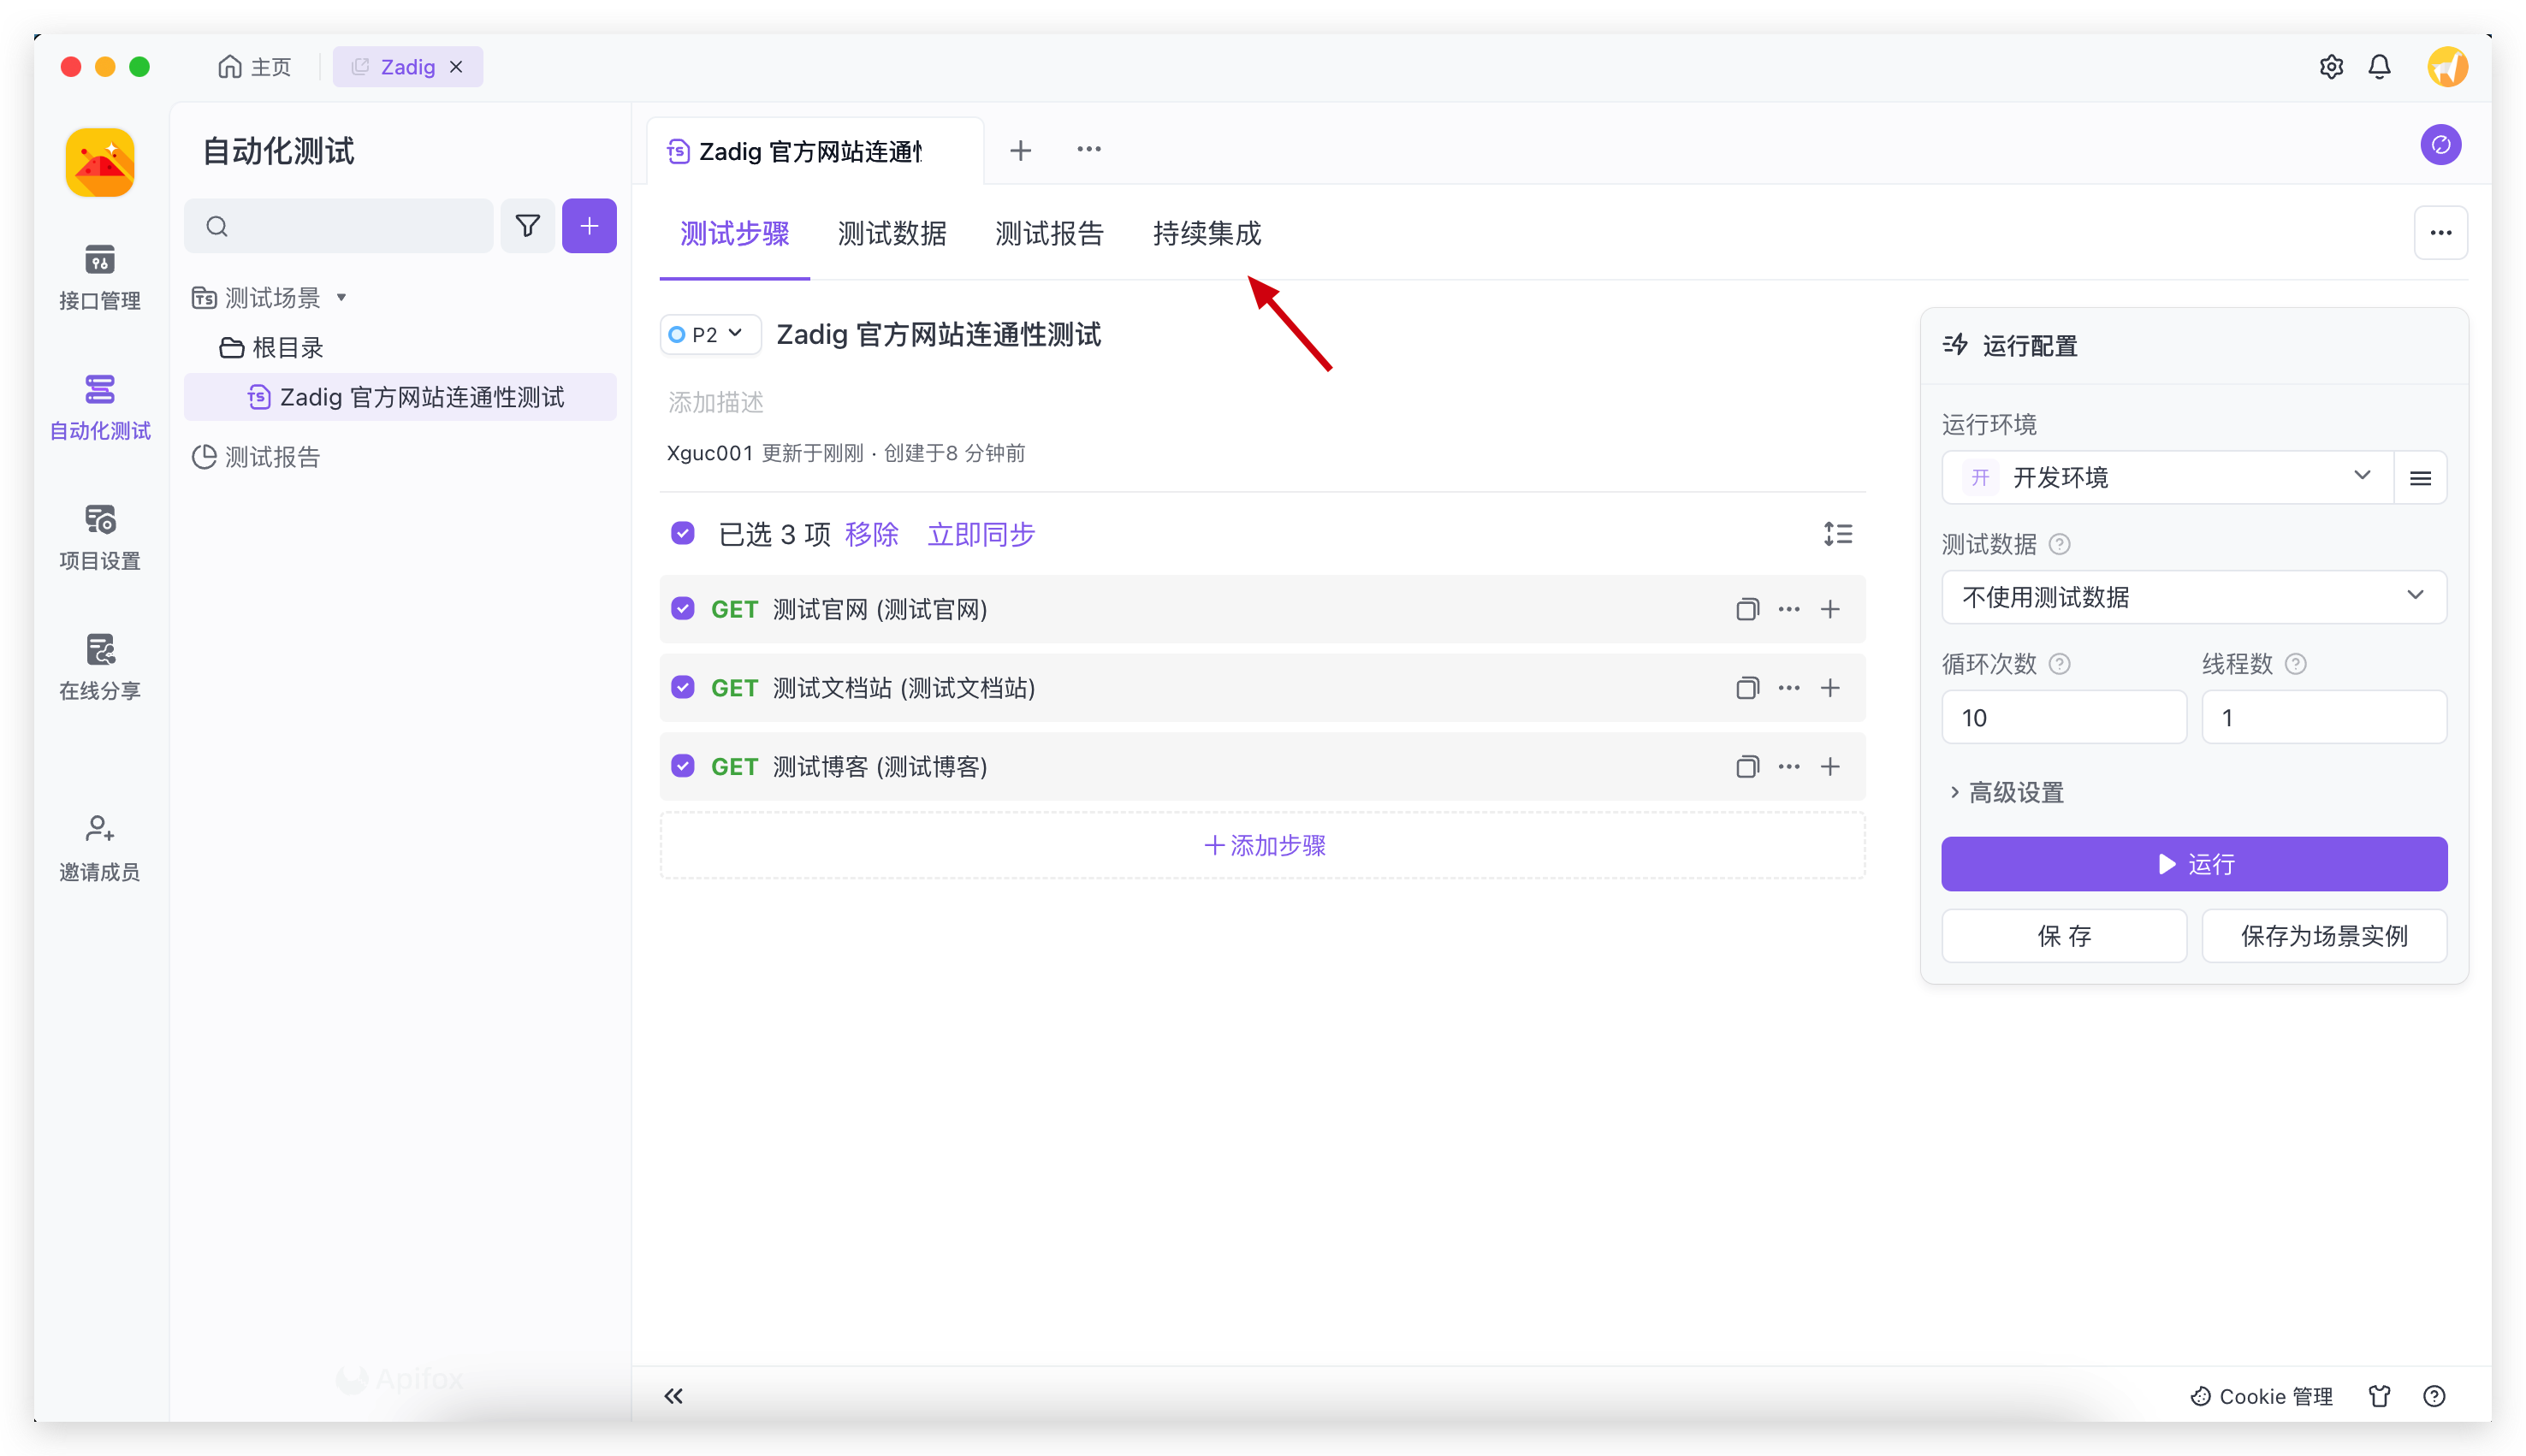The image size is (2526, 1456).
Task: Open environment management via the hamburger icon
Action: click(2420, 477)
